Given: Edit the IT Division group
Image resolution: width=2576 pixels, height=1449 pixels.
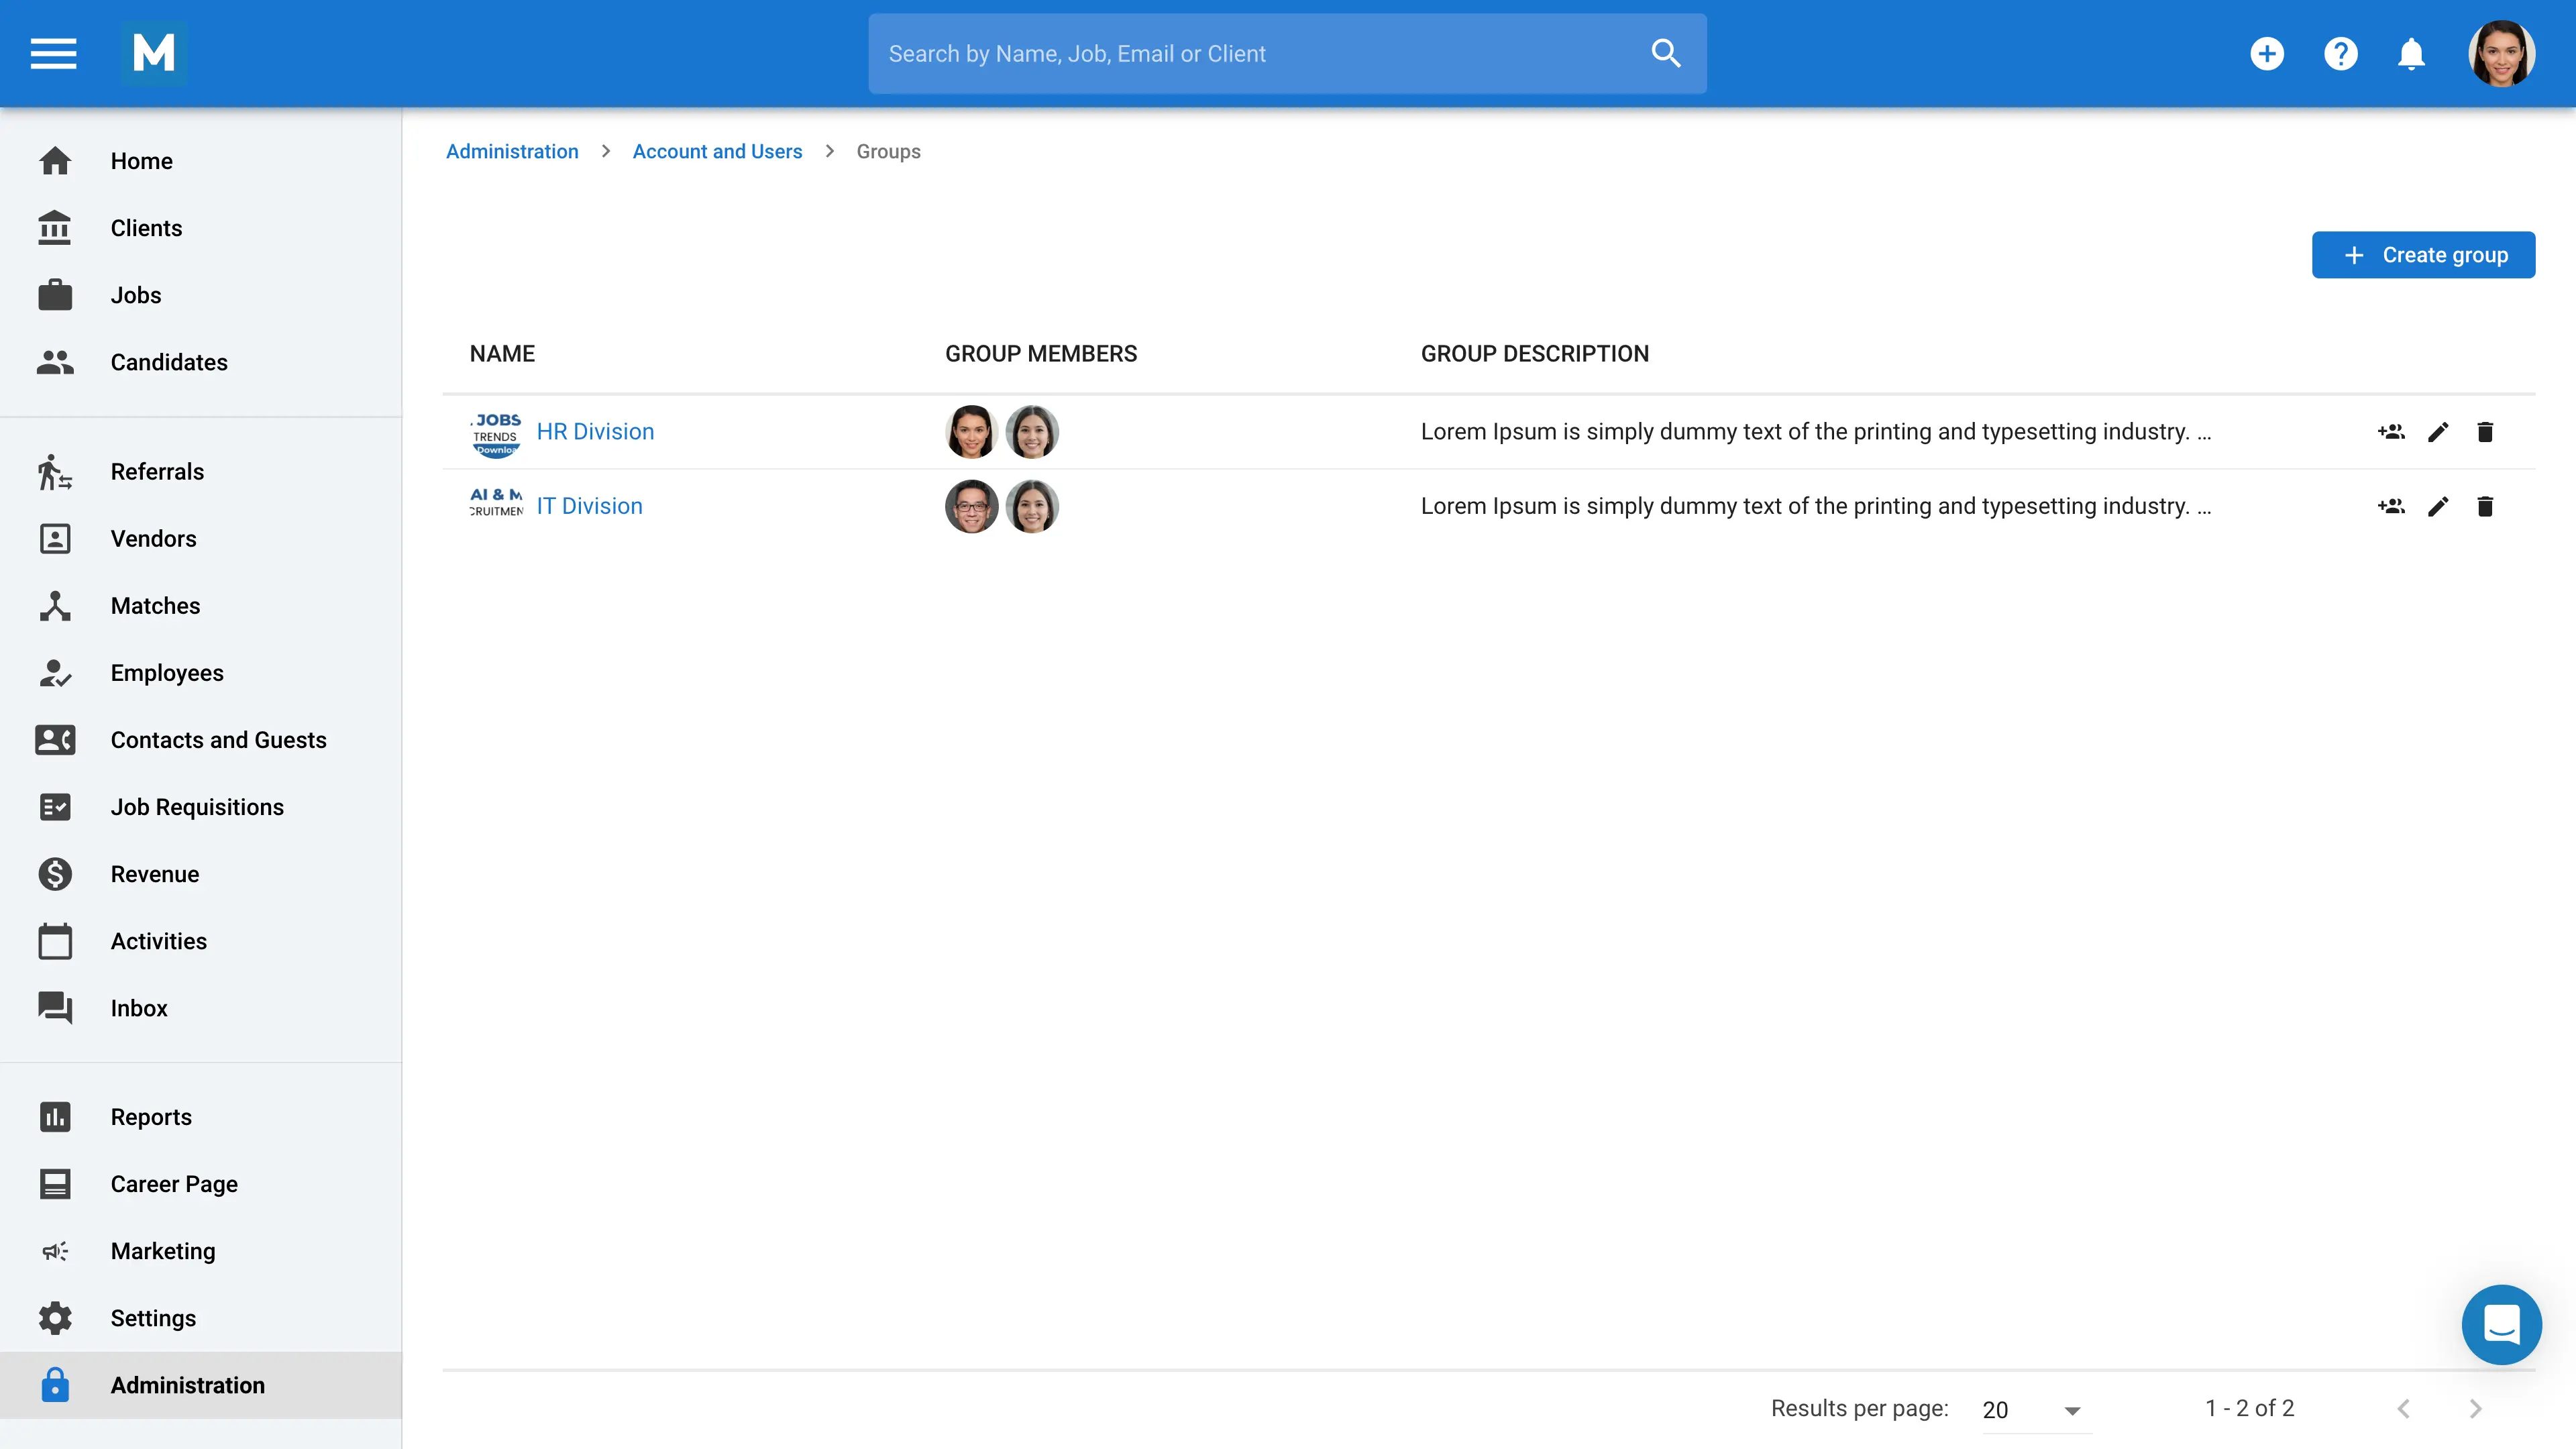Looking at the screenshot, I should click(2438, 506).
